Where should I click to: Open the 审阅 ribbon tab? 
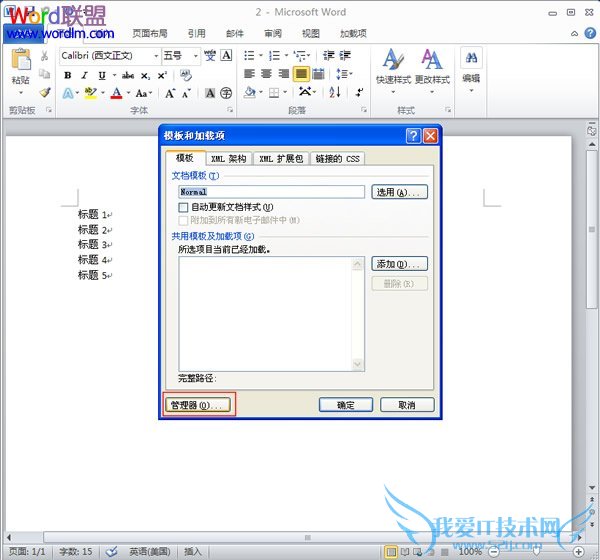click(273, 34)
